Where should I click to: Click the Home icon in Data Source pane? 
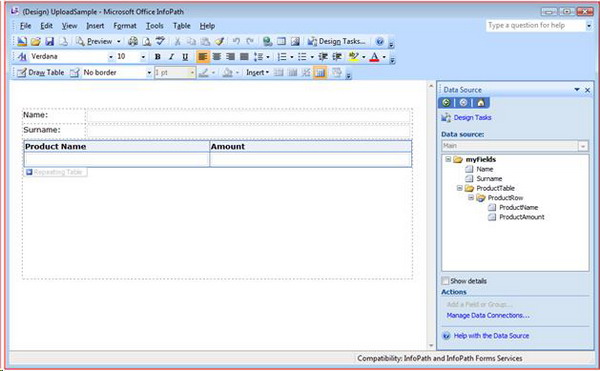click(481, 103)
